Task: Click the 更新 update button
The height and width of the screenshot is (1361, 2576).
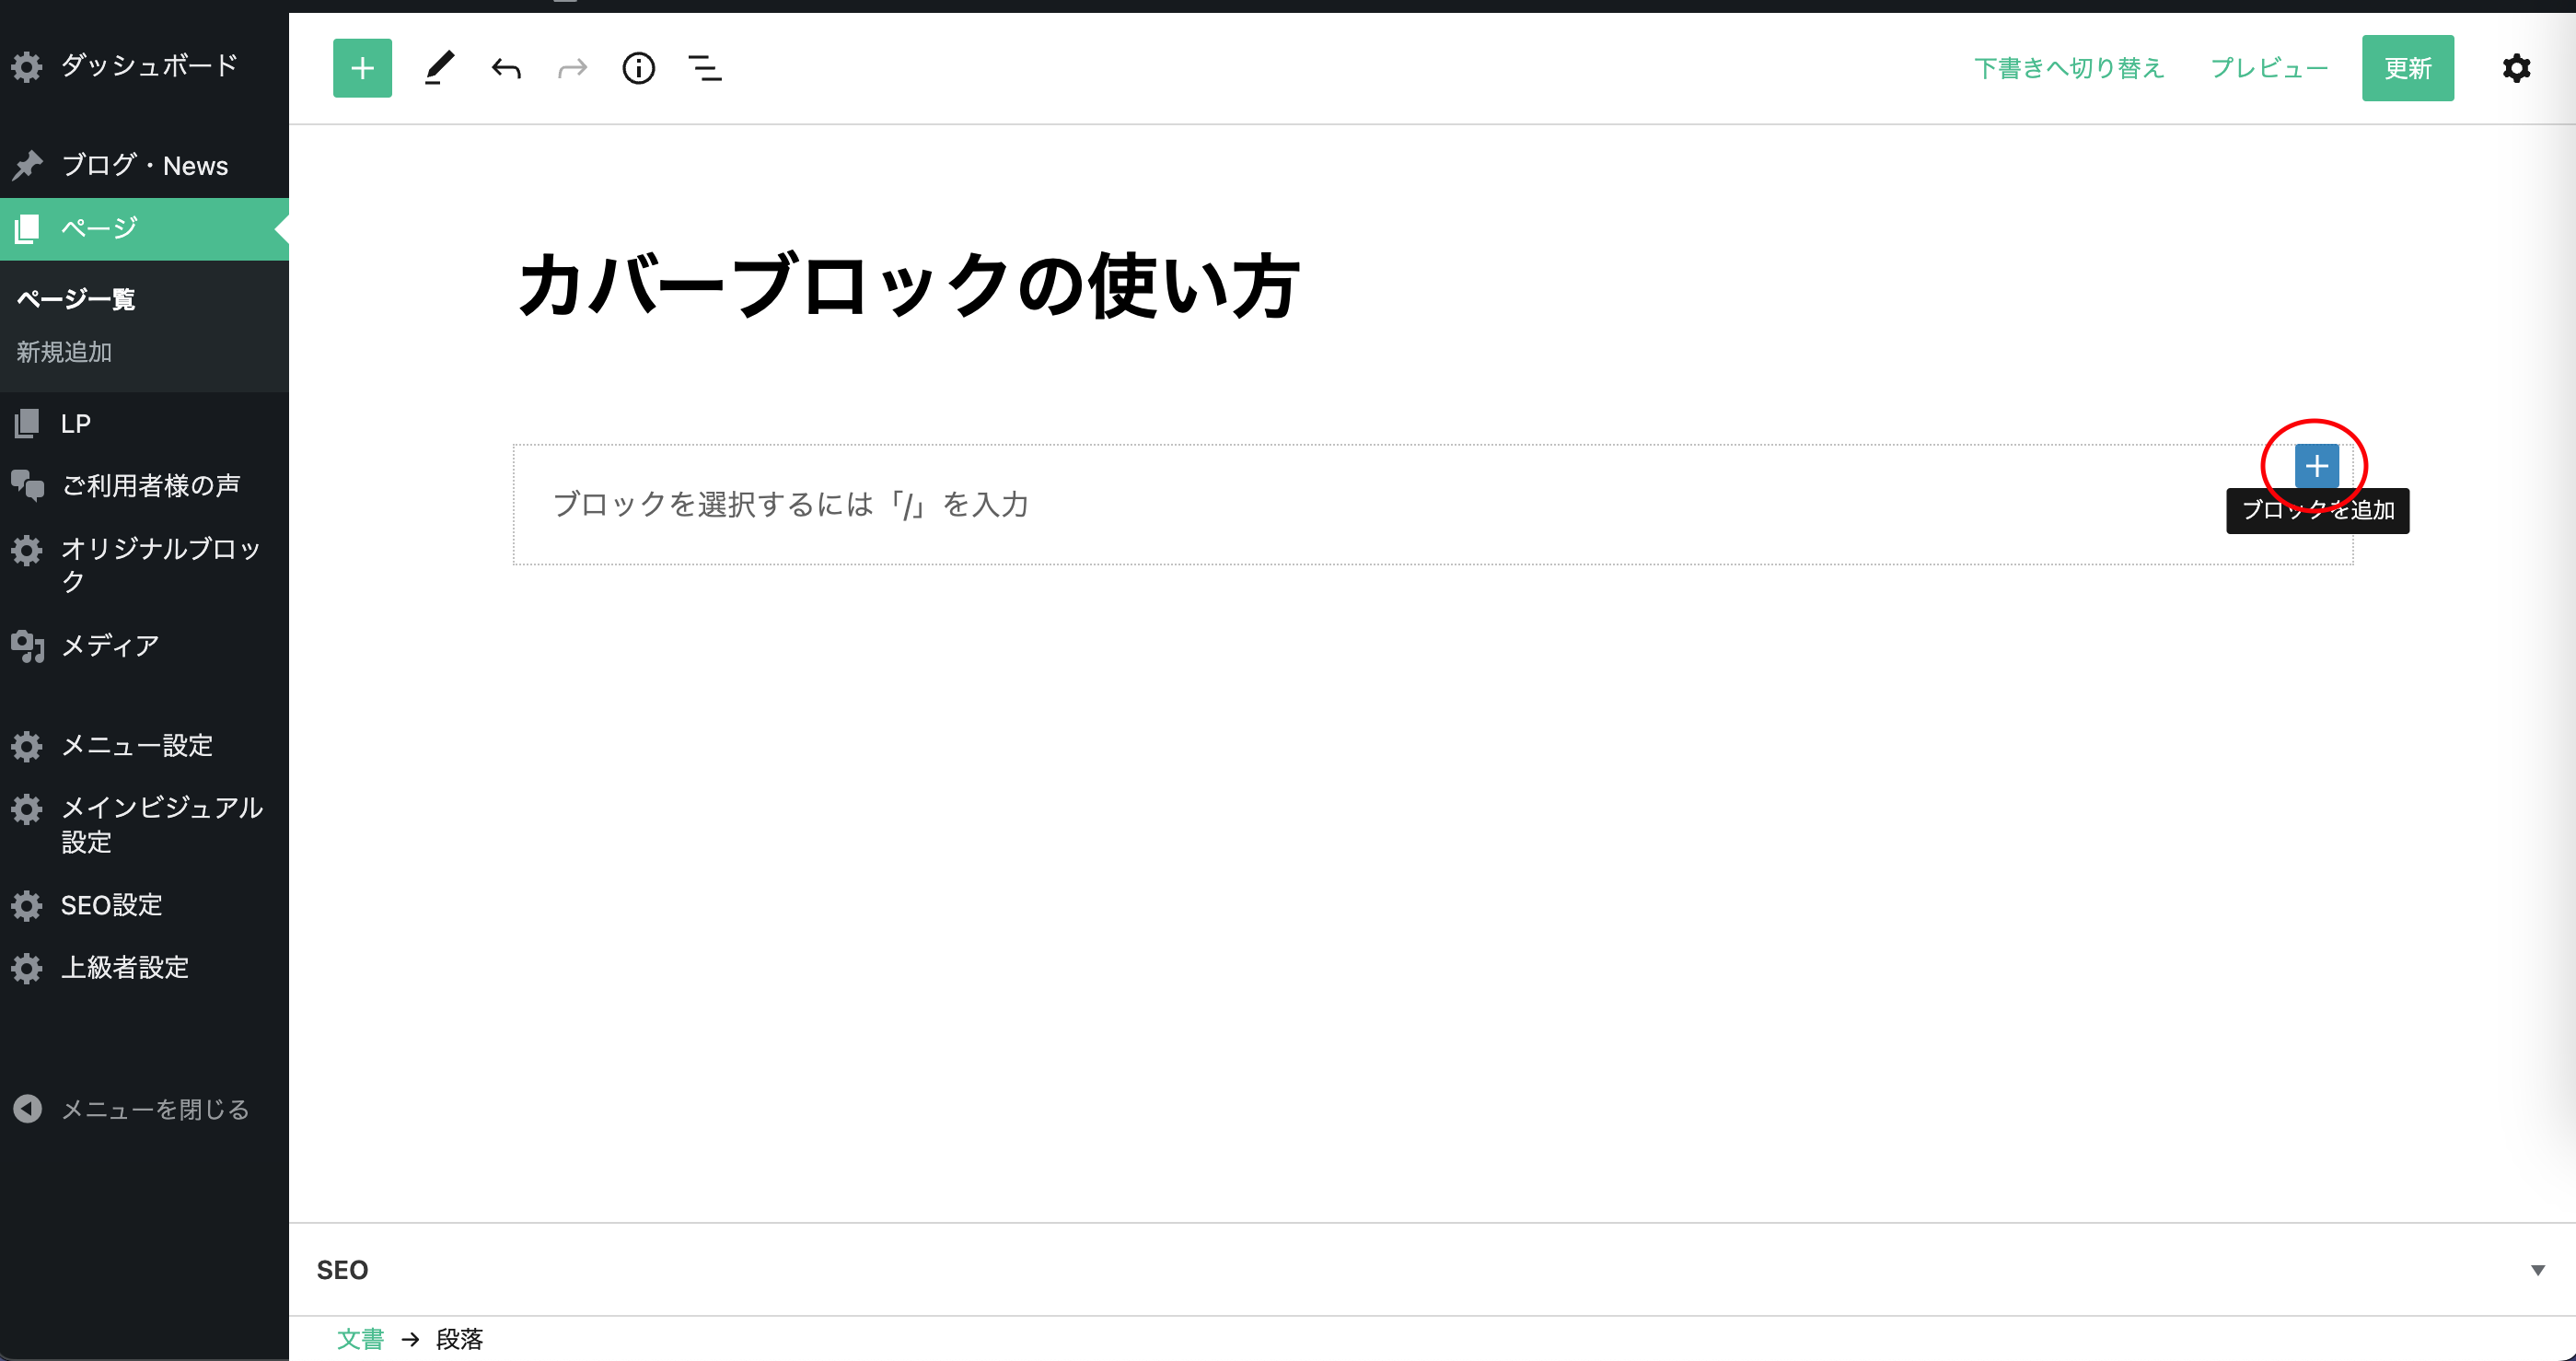Action: pos(2407,68)
